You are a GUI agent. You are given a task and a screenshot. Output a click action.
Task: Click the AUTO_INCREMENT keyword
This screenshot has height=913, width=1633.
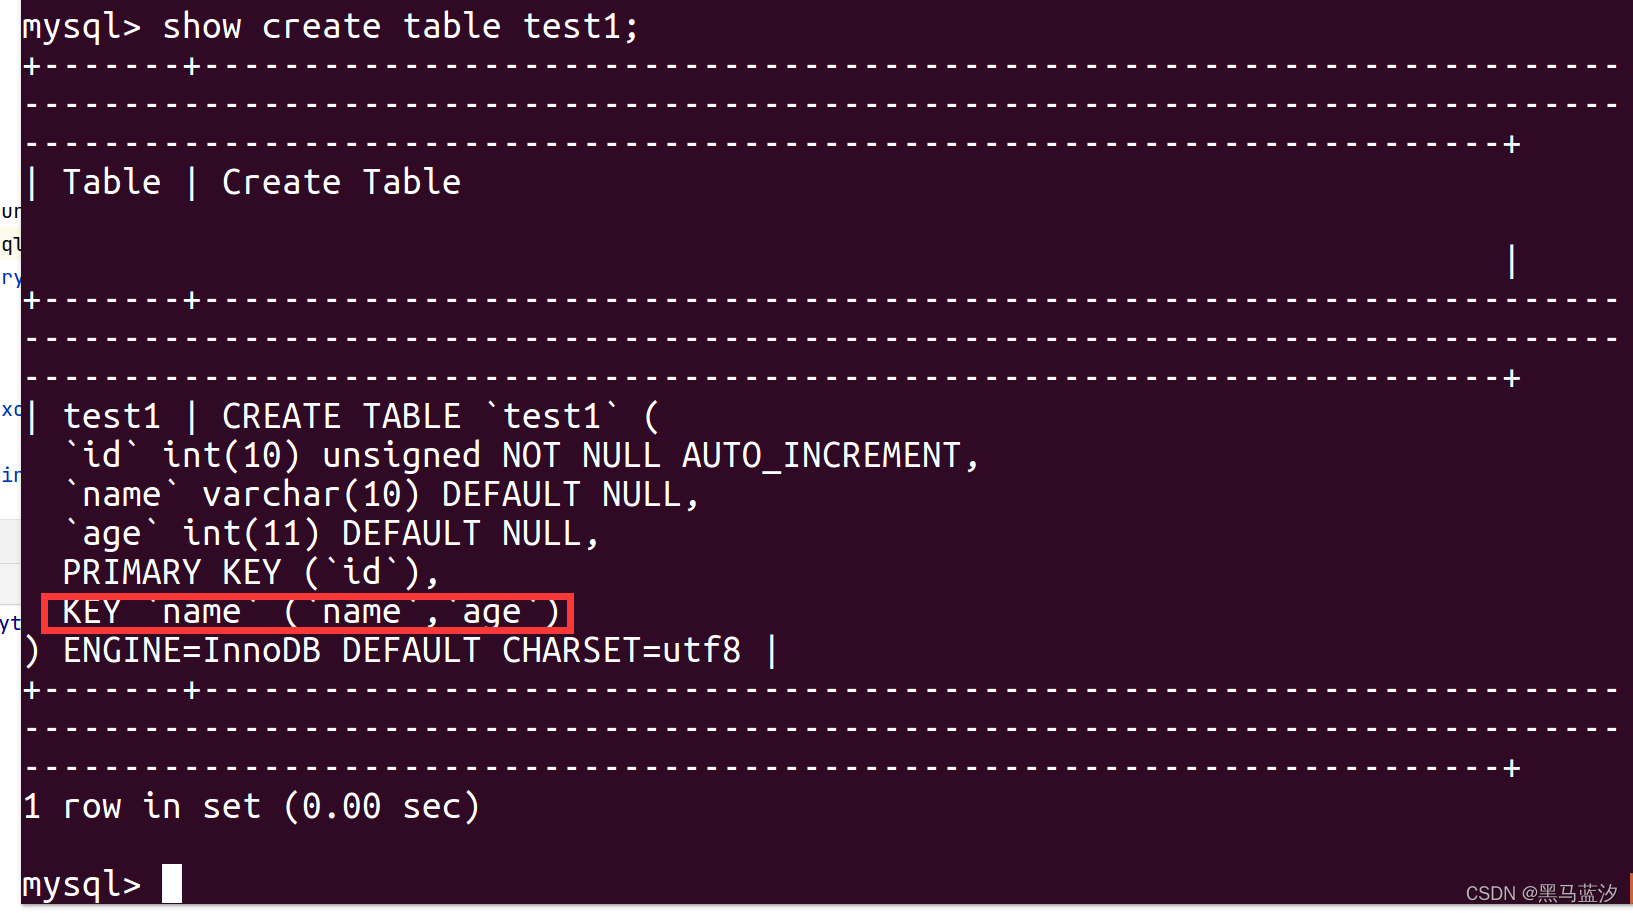[821, 455]
